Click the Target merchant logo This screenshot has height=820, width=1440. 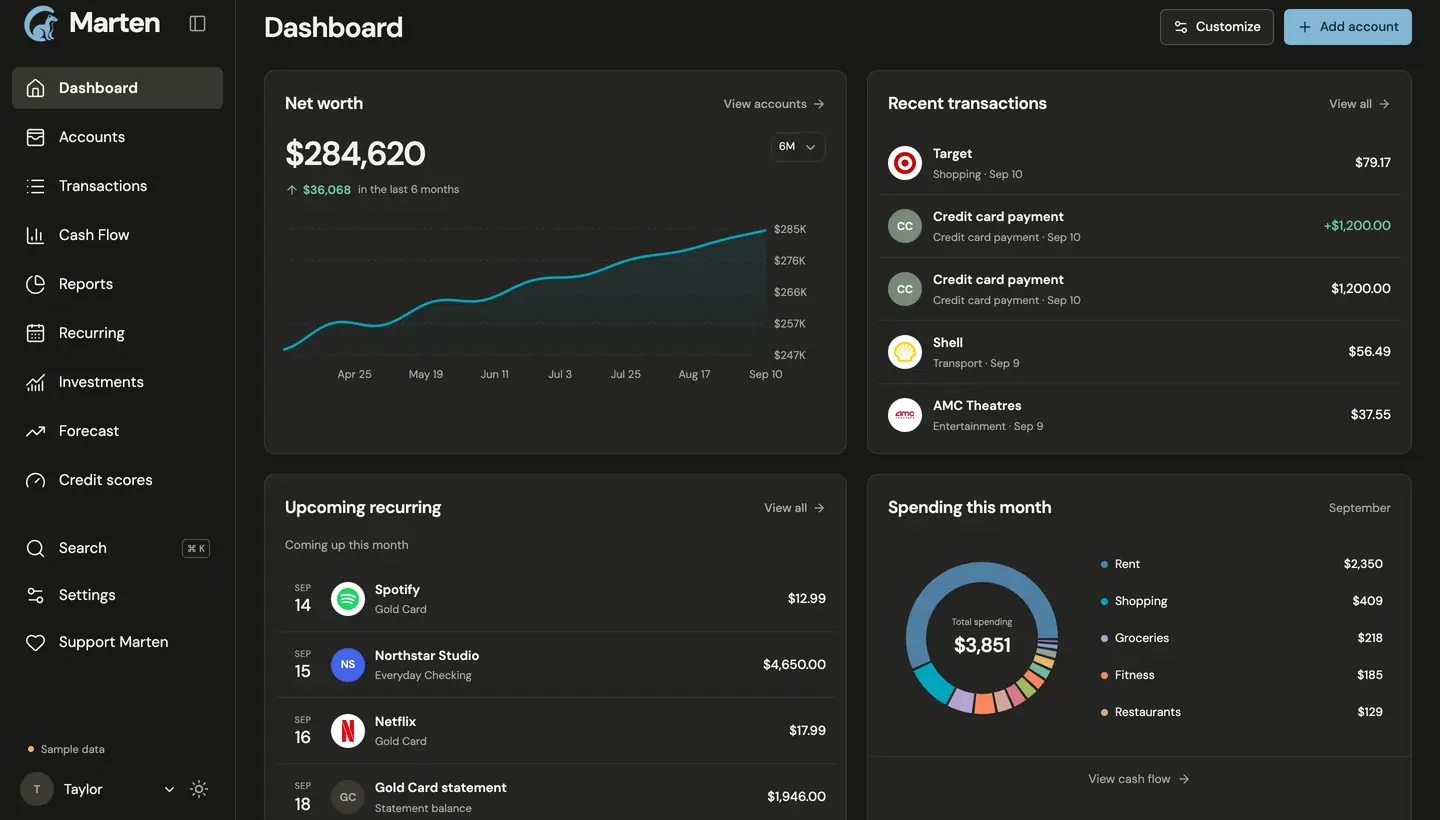coord(905,163)
